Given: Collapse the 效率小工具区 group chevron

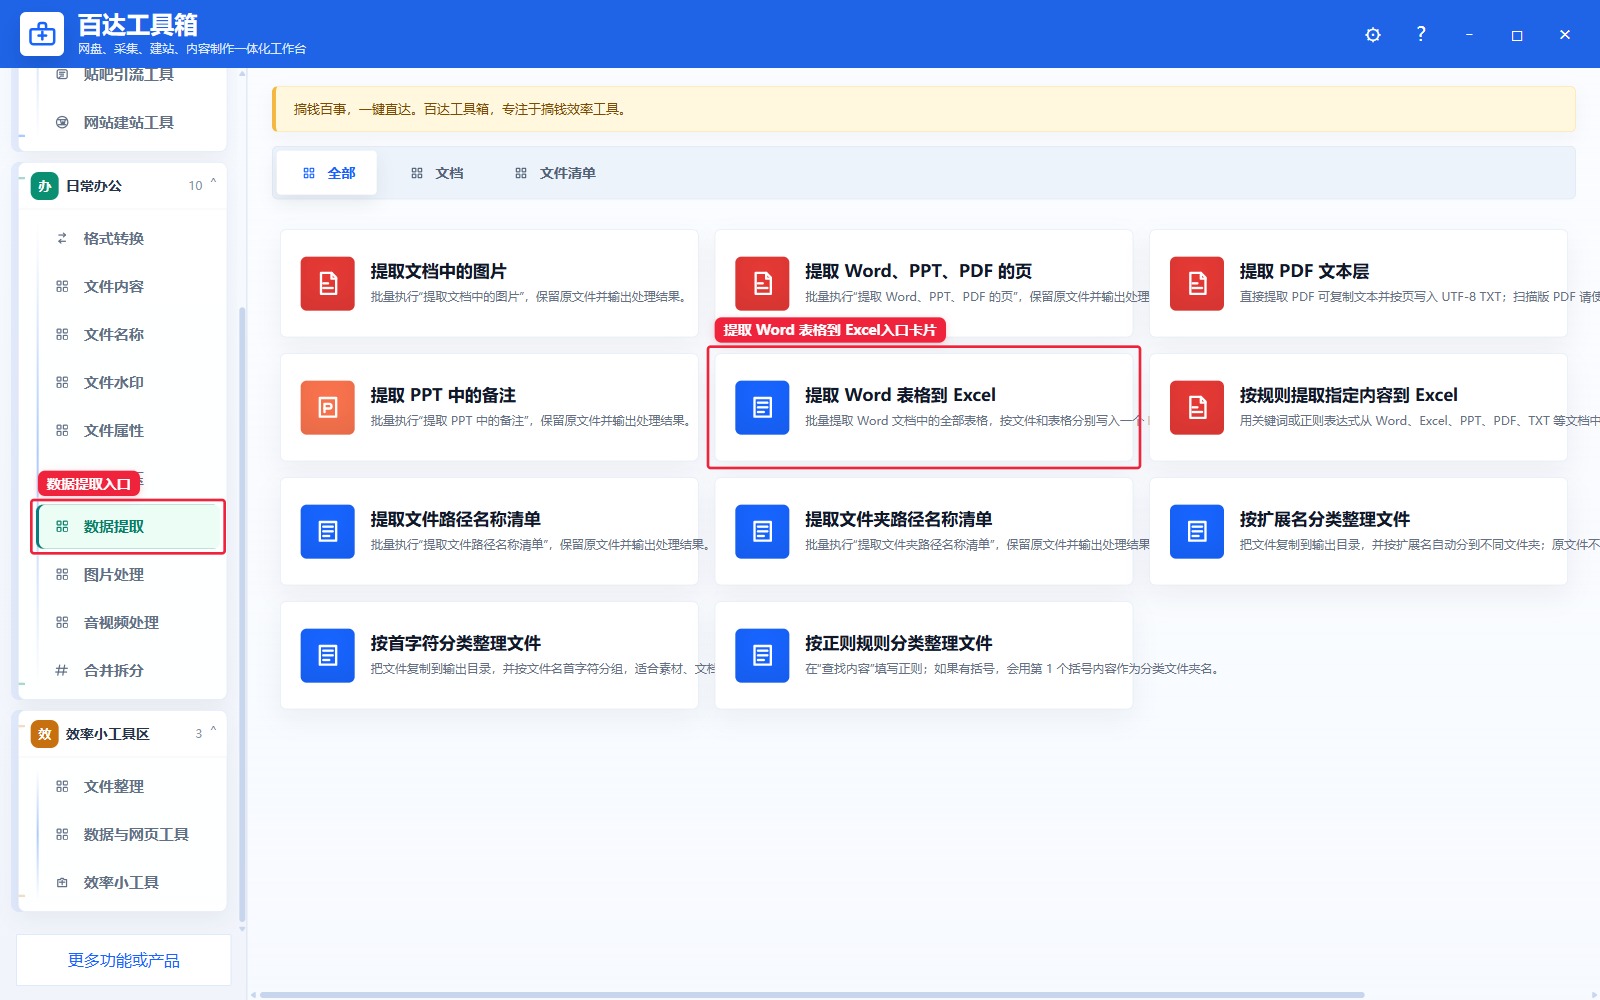Looking at the screenshot, I should coord(213,731).
